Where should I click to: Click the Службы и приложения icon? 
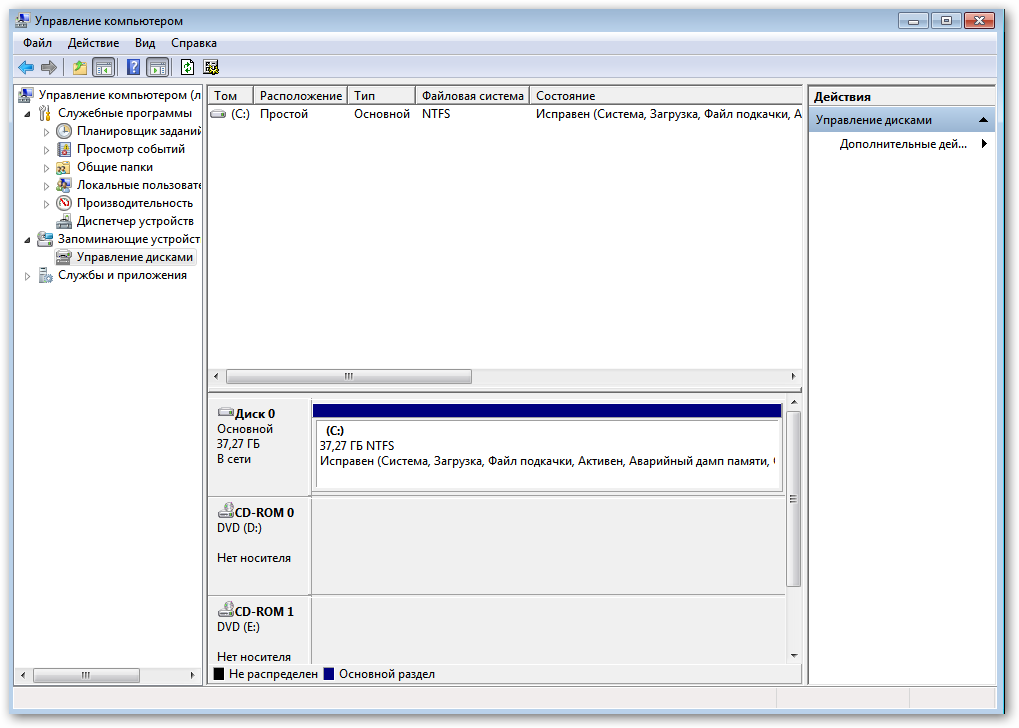pos(45,276)
